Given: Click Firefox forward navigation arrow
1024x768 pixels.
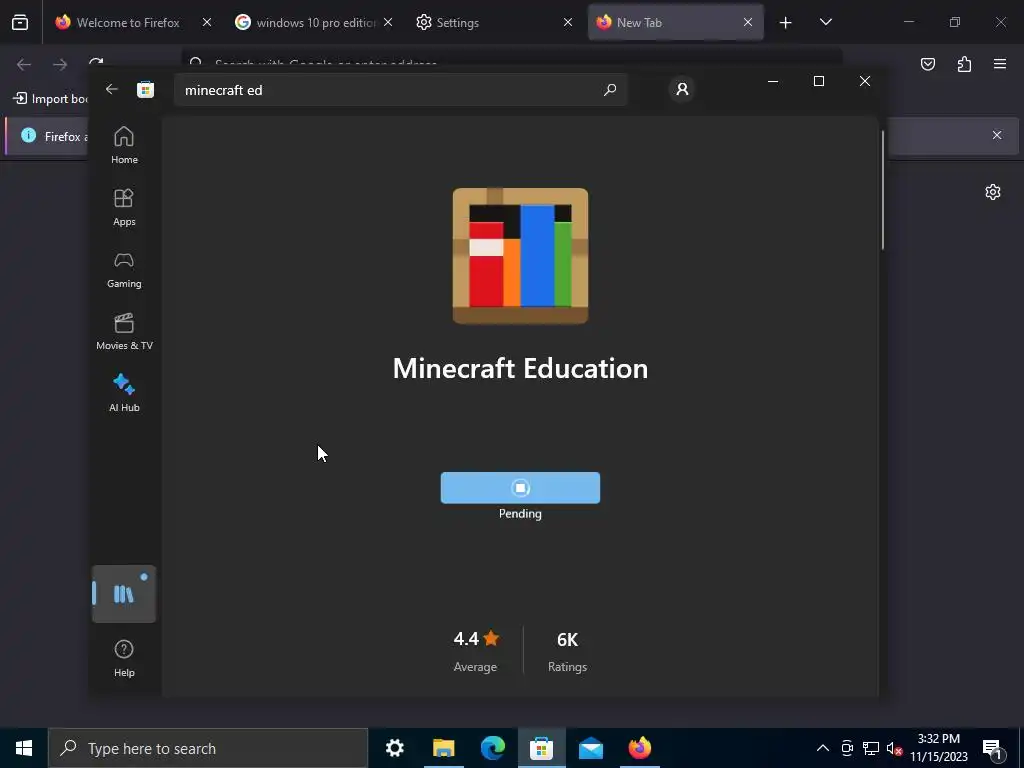Looking at the screenshot, I should point(60,64).
